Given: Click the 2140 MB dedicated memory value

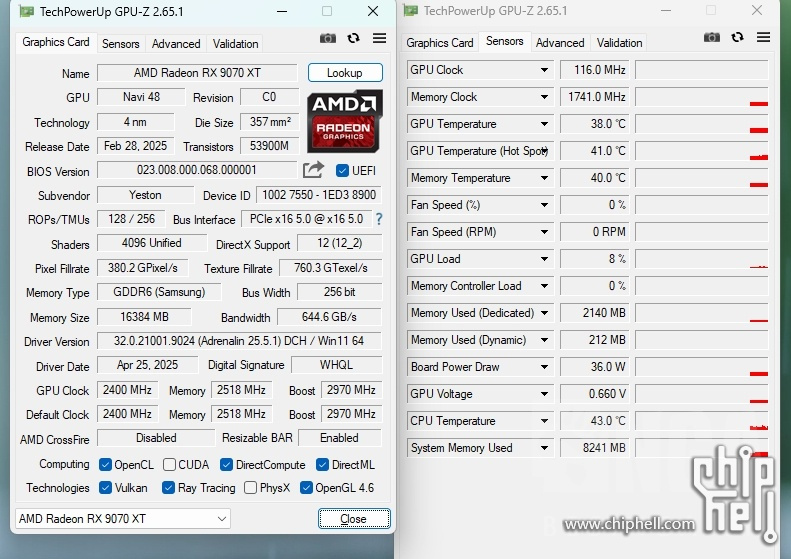Looking at the screenshot, I should click(594, 313).
